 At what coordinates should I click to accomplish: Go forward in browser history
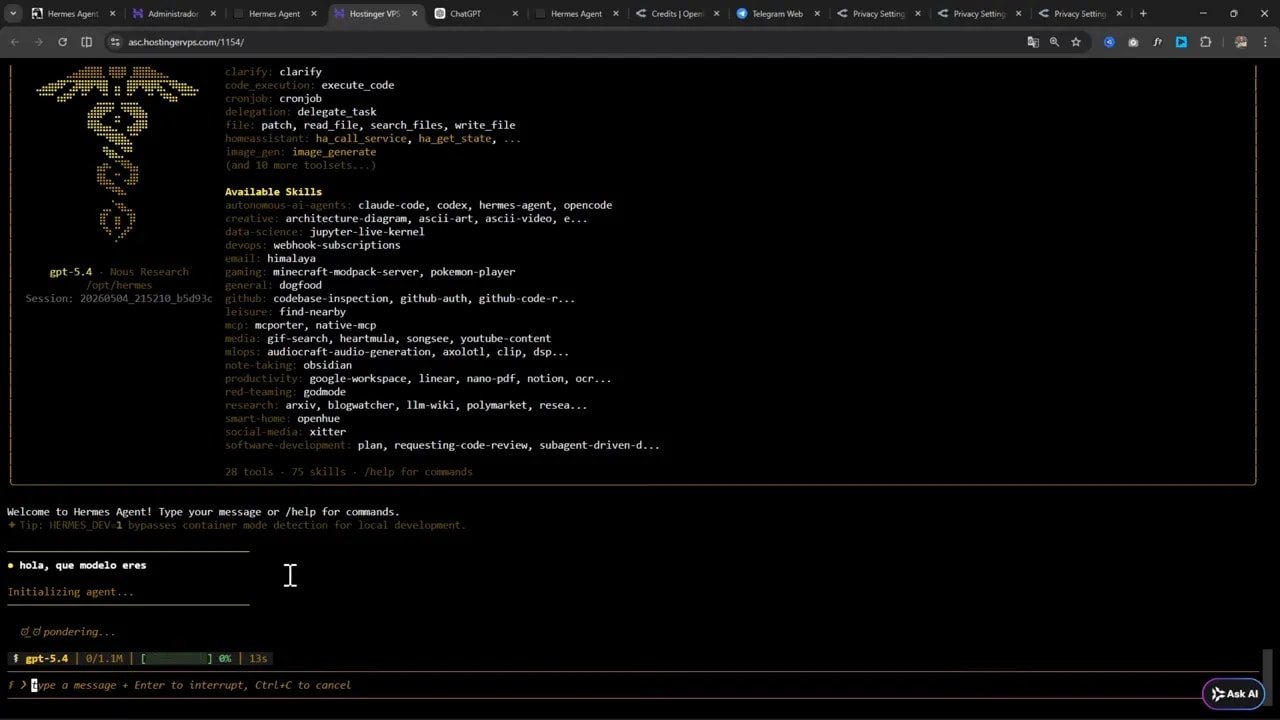(38, 42)
